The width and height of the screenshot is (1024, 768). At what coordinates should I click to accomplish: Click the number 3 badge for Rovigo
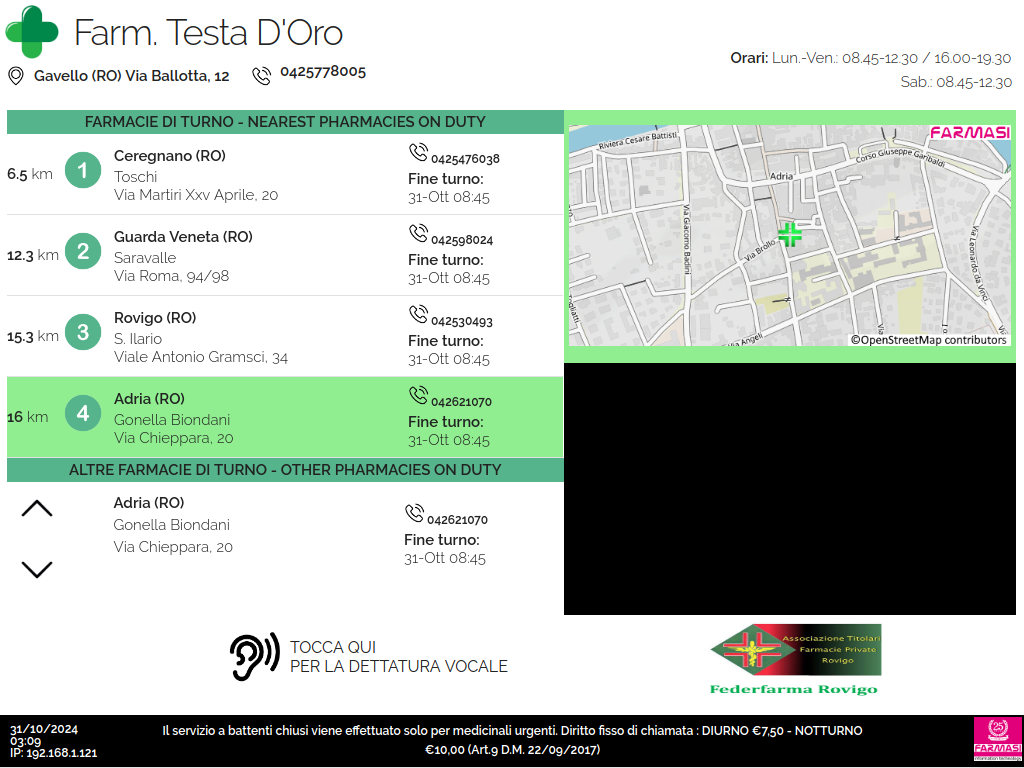[83, 333]
